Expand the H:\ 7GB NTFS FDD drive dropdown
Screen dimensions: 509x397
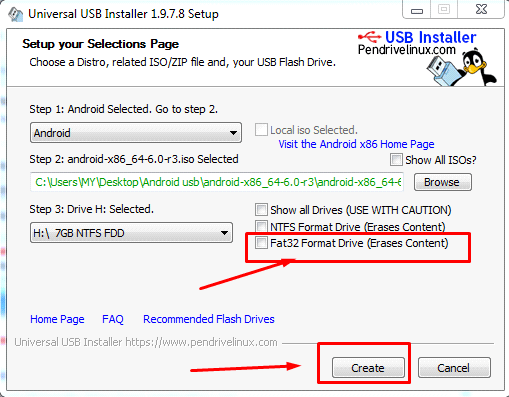(x=131, y=233)
